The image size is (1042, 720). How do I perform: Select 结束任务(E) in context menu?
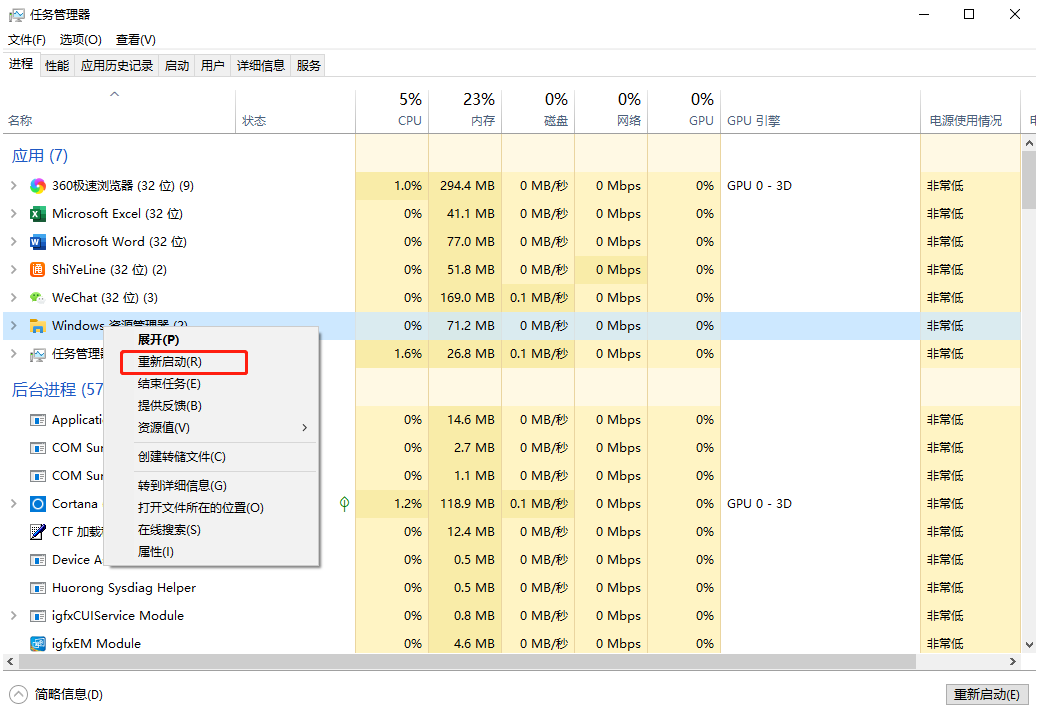click(170, 384)
